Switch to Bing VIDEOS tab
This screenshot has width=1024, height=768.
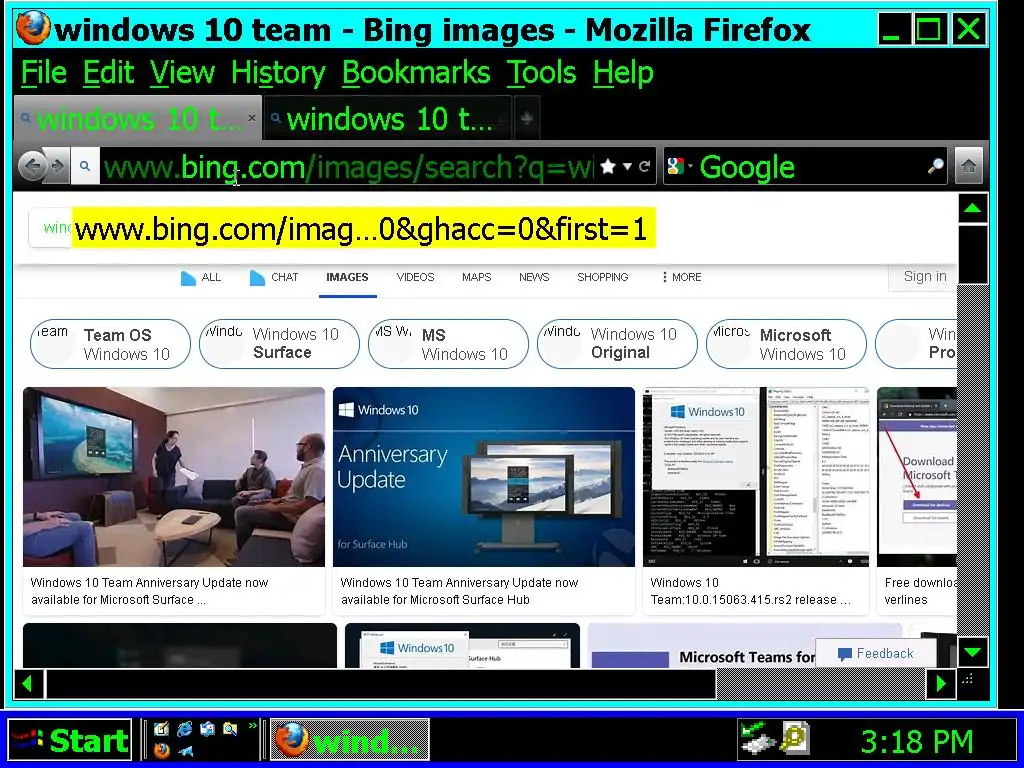pos(415,277)
